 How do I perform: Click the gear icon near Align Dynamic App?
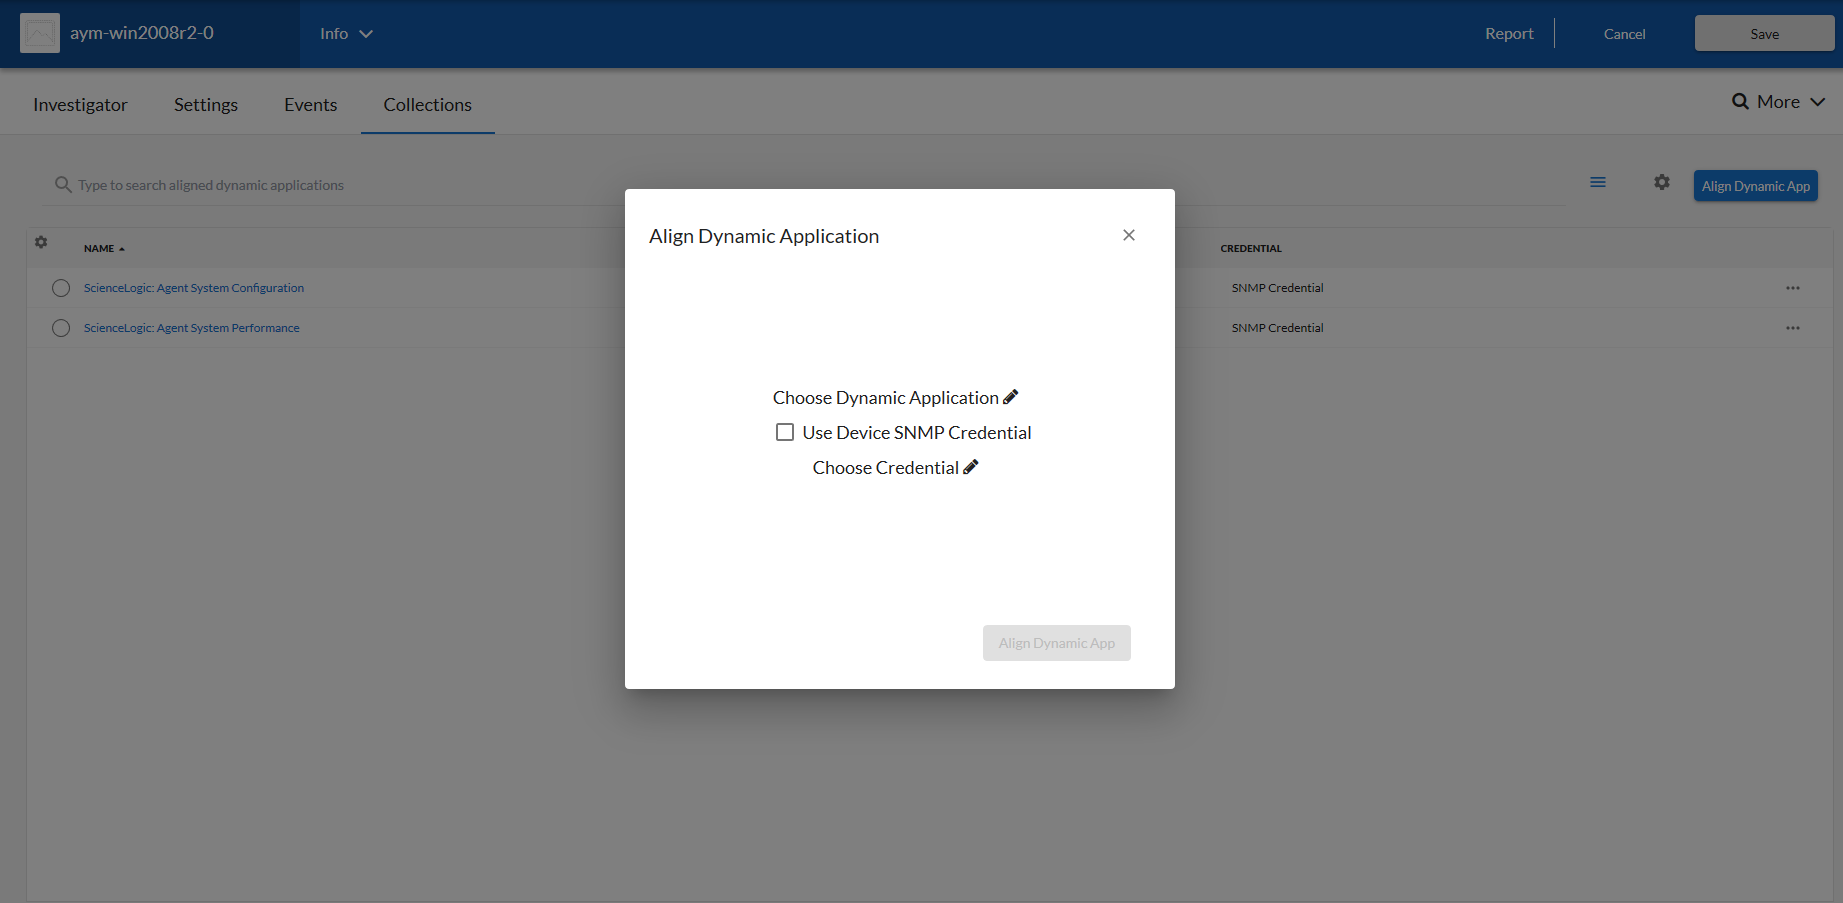(1661, 183)
